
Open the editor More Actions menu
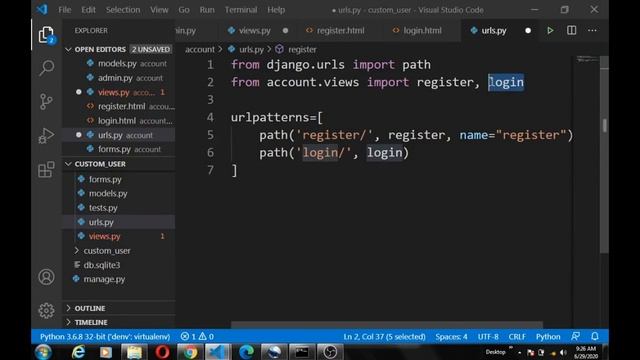pos(592,30)
